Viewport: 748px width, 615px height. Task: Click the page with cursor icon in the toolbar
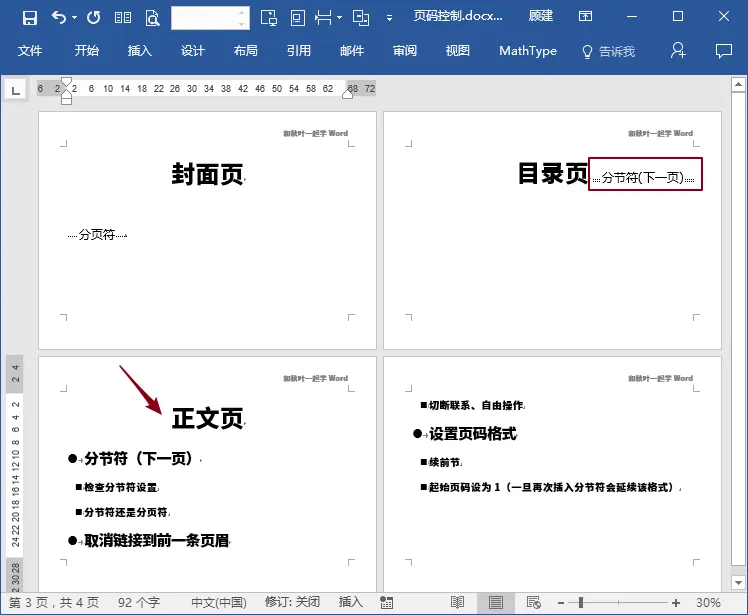269,18
